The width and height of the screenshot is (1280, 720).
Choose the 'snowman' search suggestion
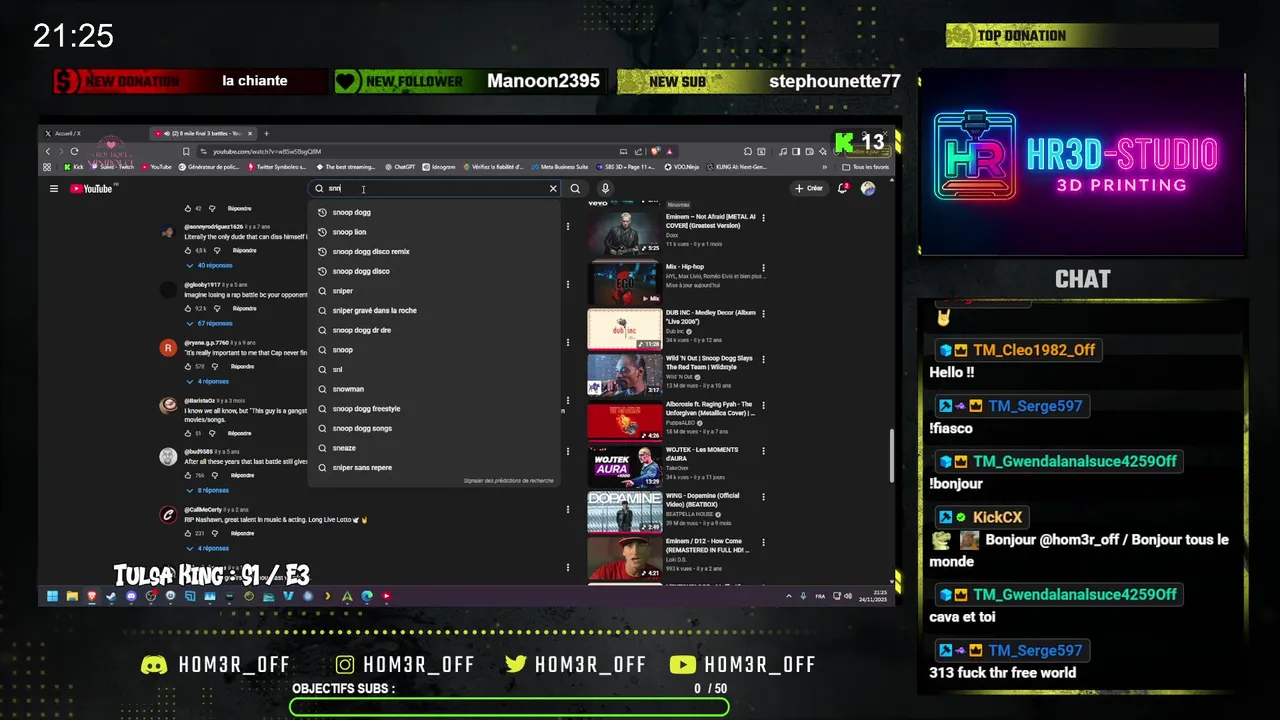tap(434, 389)
